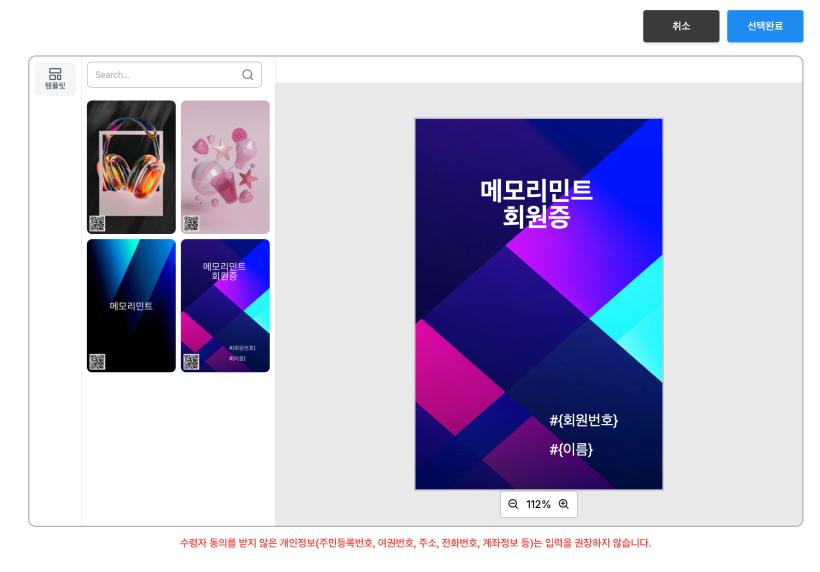Open the 템플릿 templates tab
The image size is (820, 572).
click(55, 79)
